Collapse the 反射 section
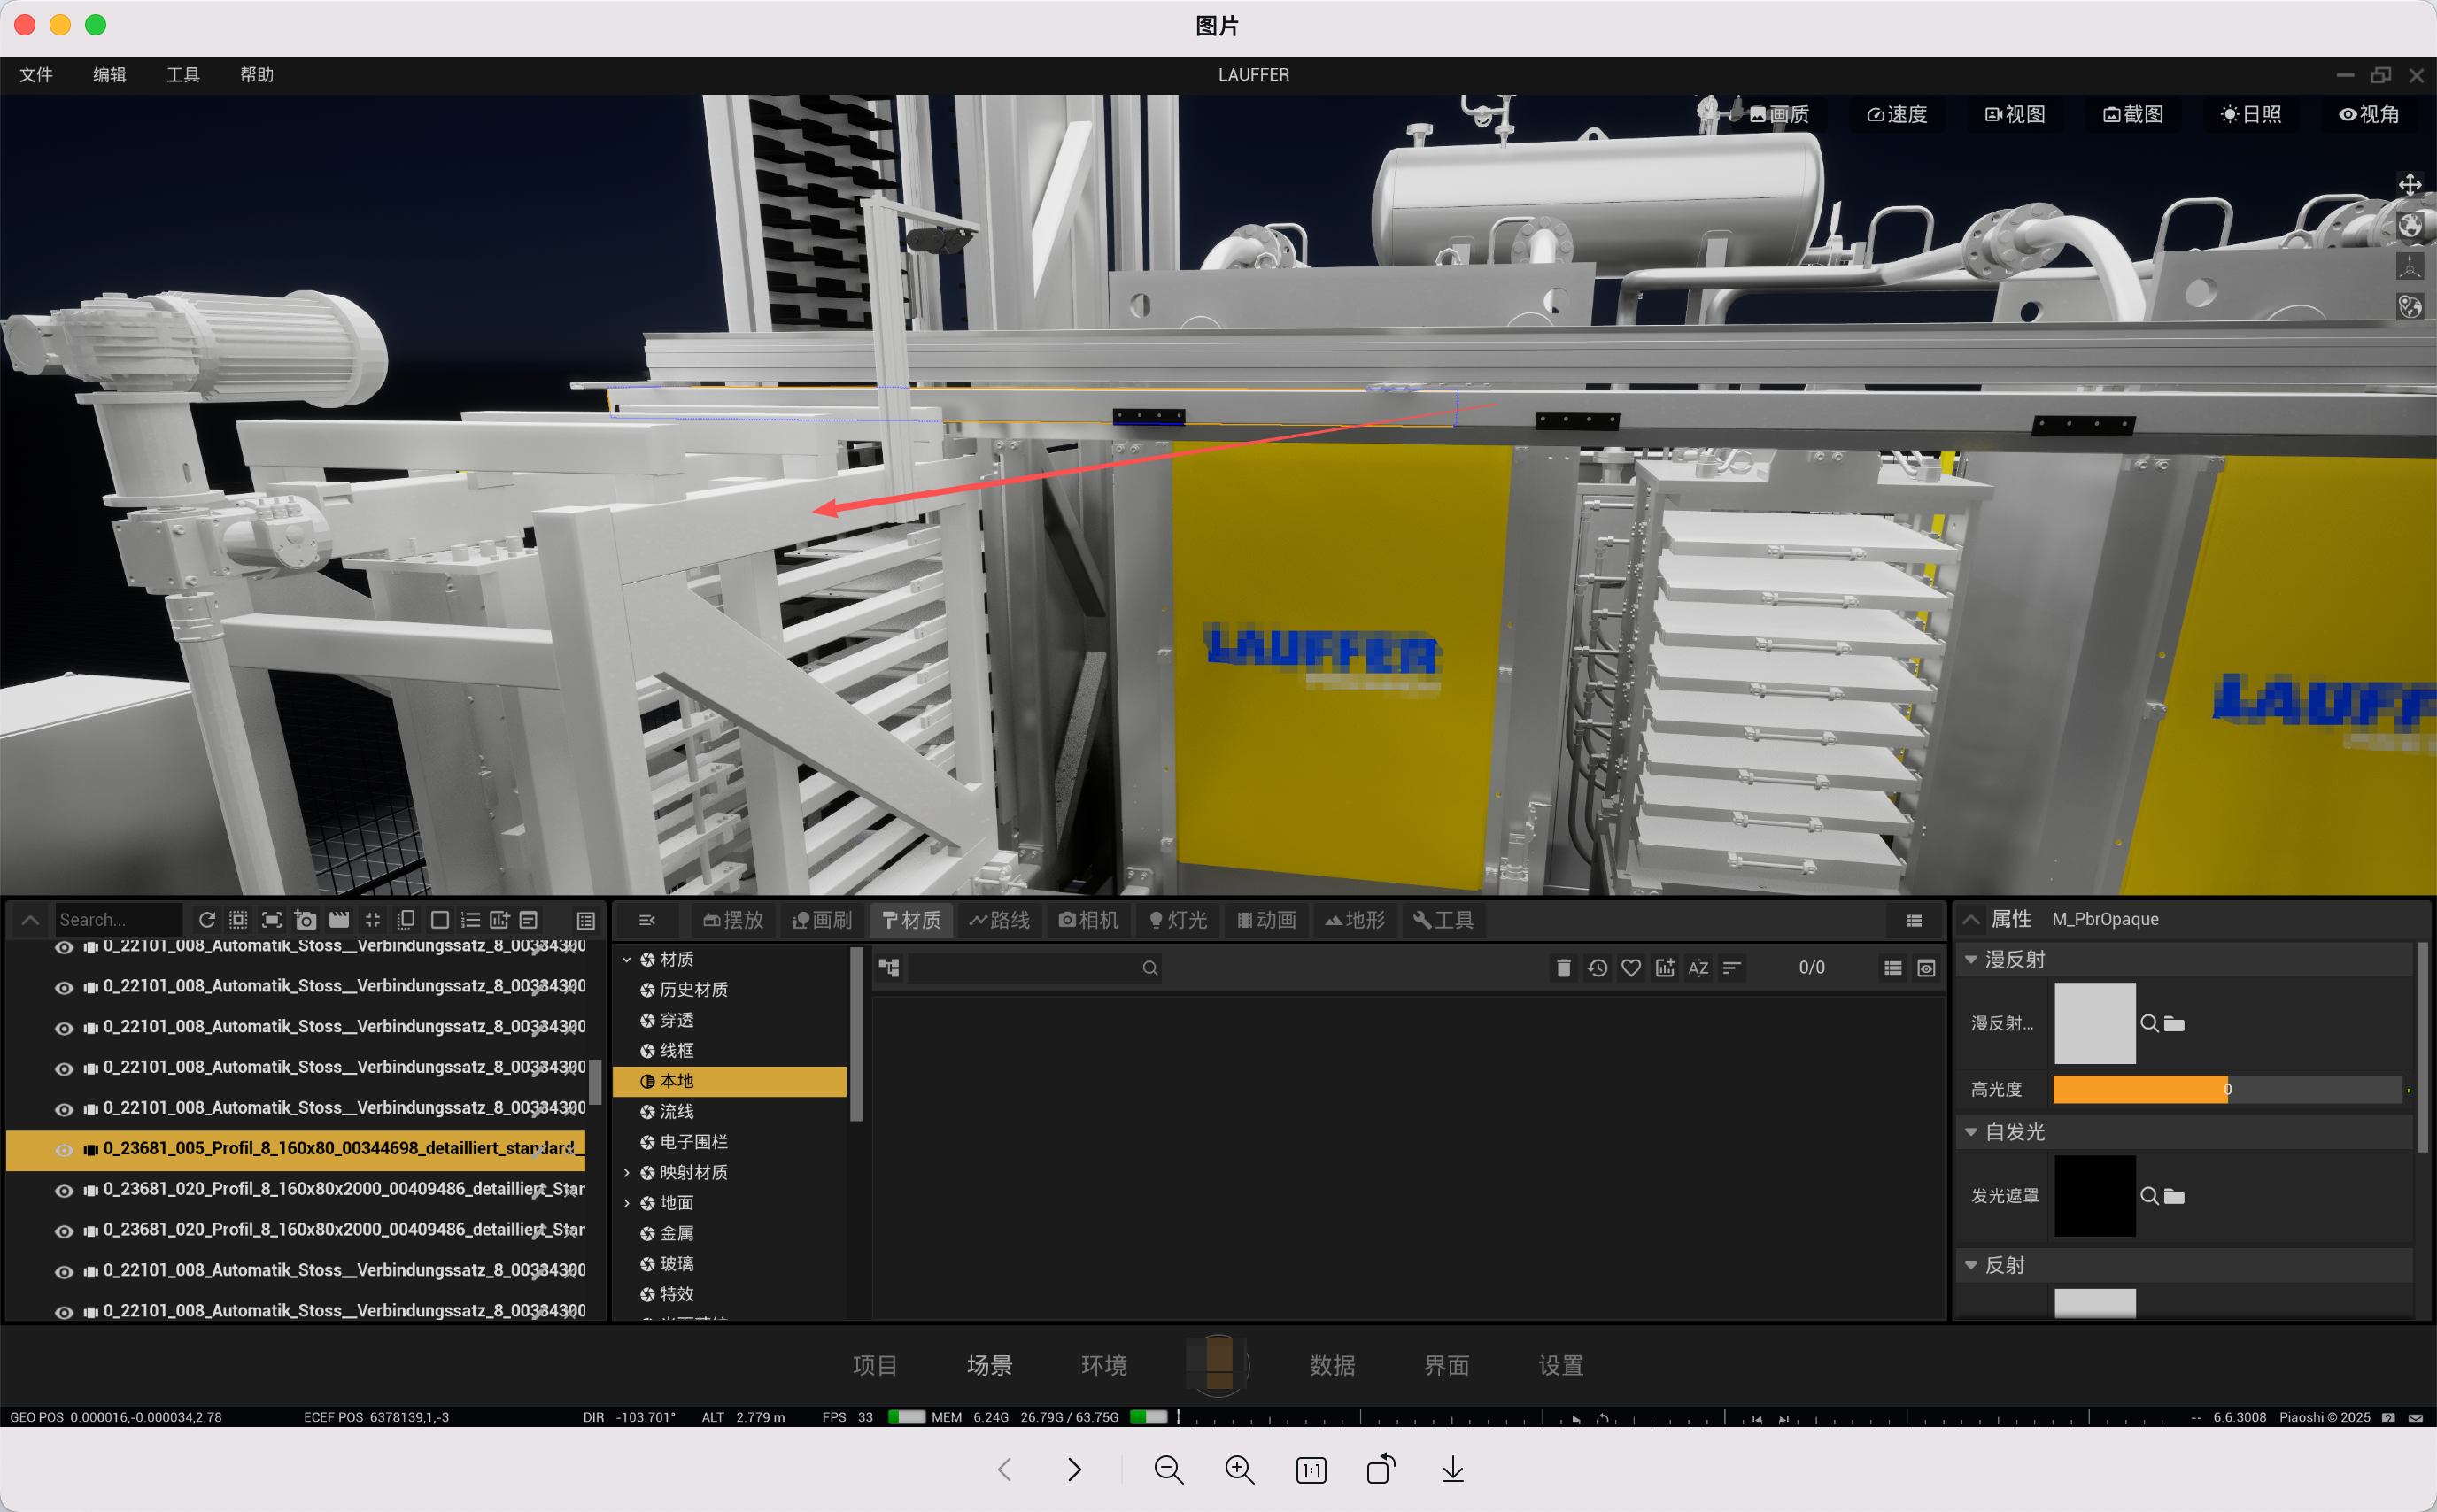Viewport: 2437px width, 1512px height. tap(1971, 1265)
